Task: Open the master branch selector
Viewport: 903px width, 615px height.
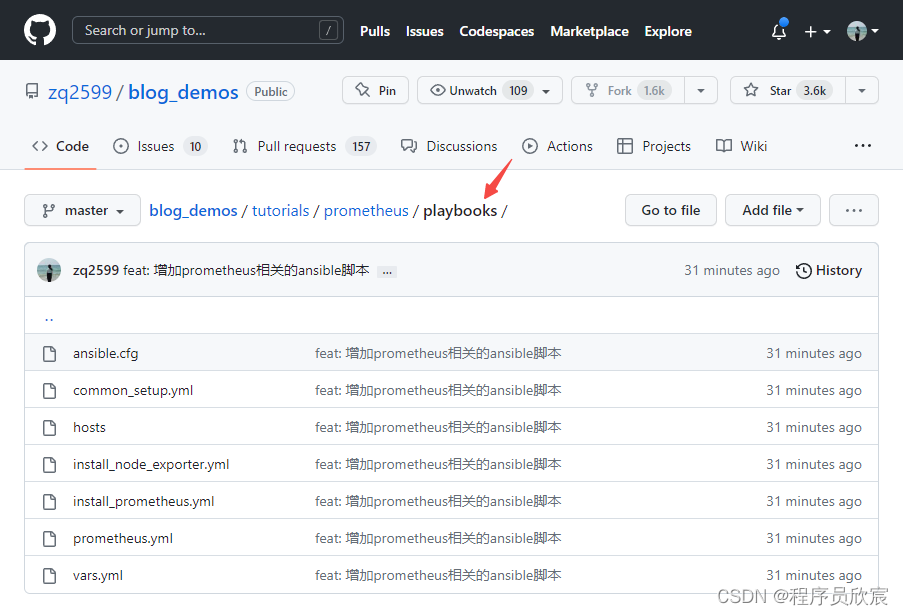Action: coord(82,210)
